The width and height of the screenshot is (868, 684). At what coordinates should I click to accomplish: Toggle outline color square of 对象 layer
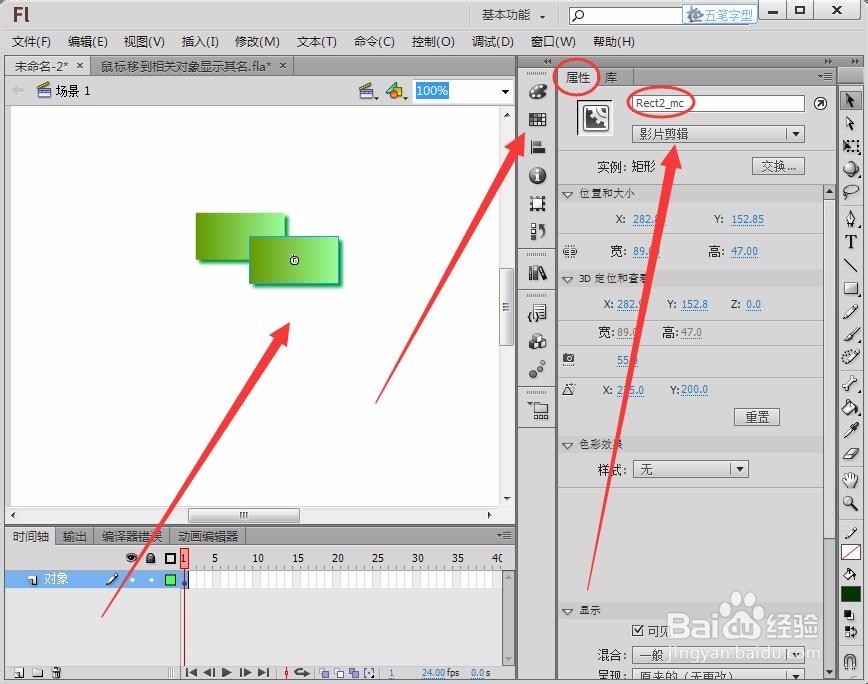170,580
